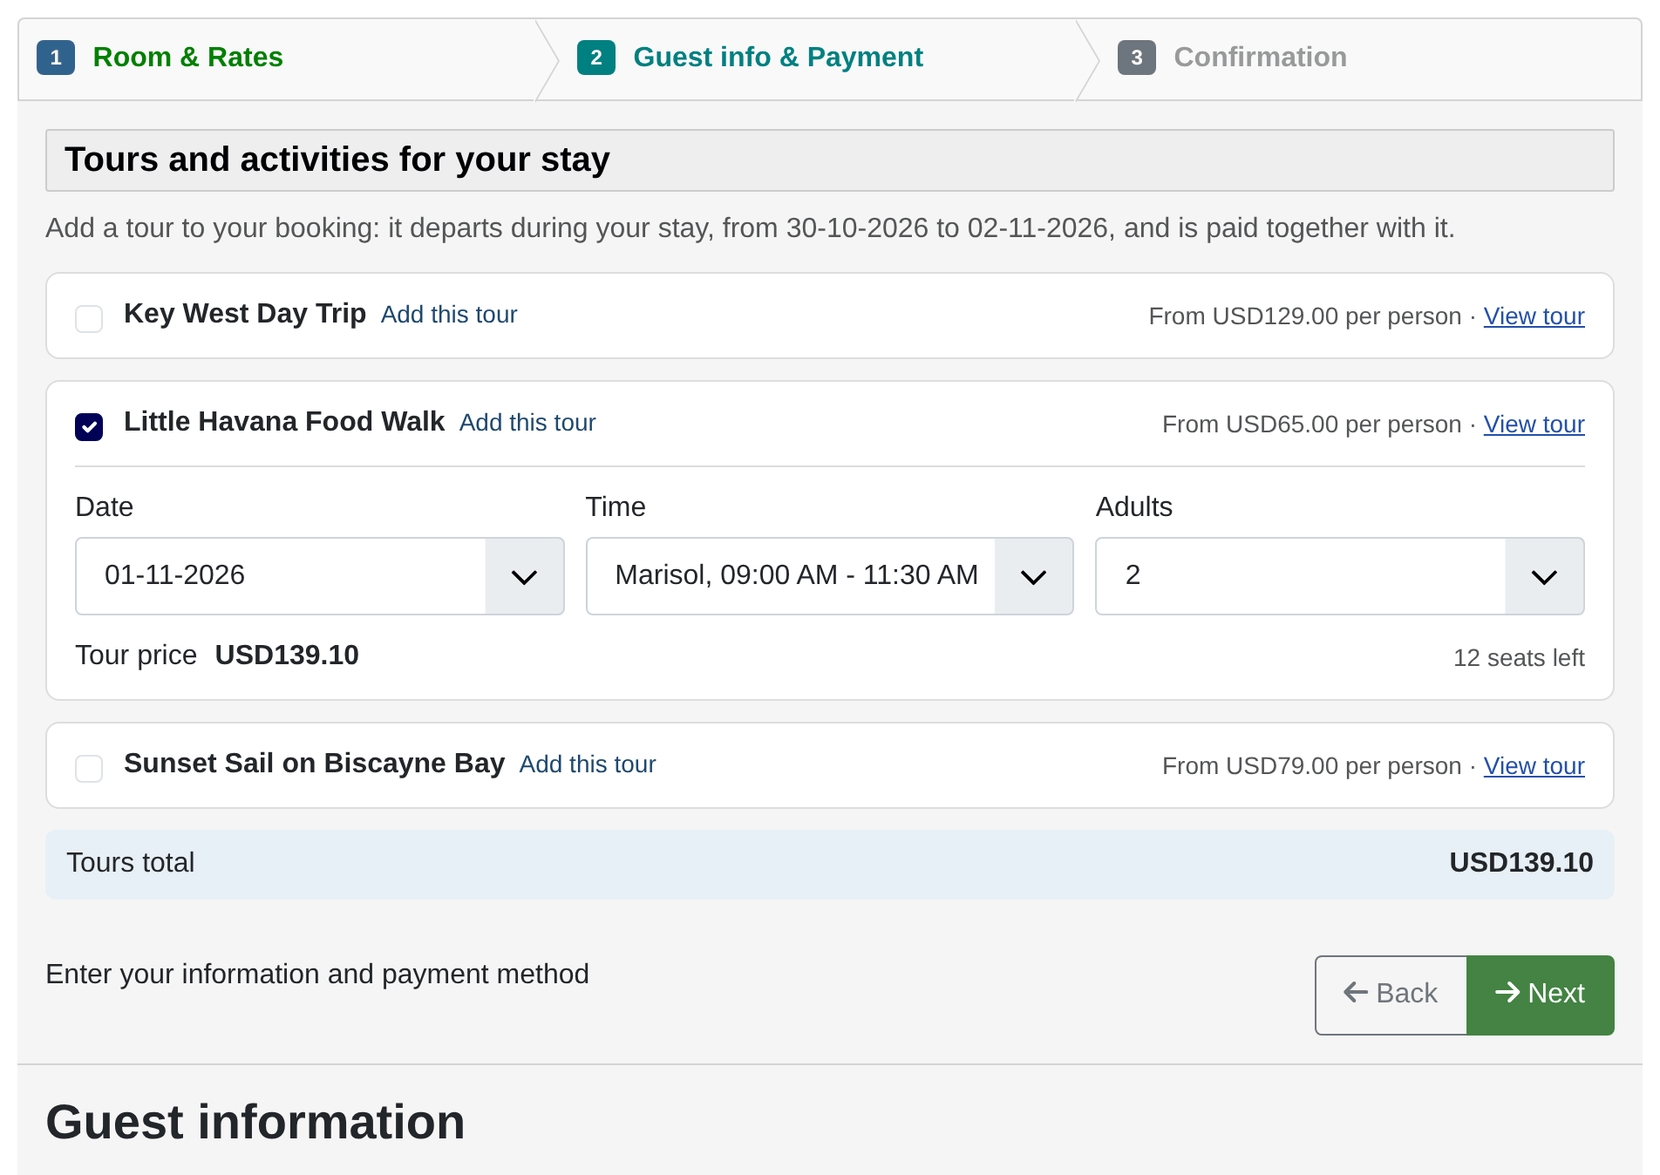Click the Sunset Sail on Biscayne Bay title
The height and width of the screenshot is (1175, 1660).
pos(314,763)
